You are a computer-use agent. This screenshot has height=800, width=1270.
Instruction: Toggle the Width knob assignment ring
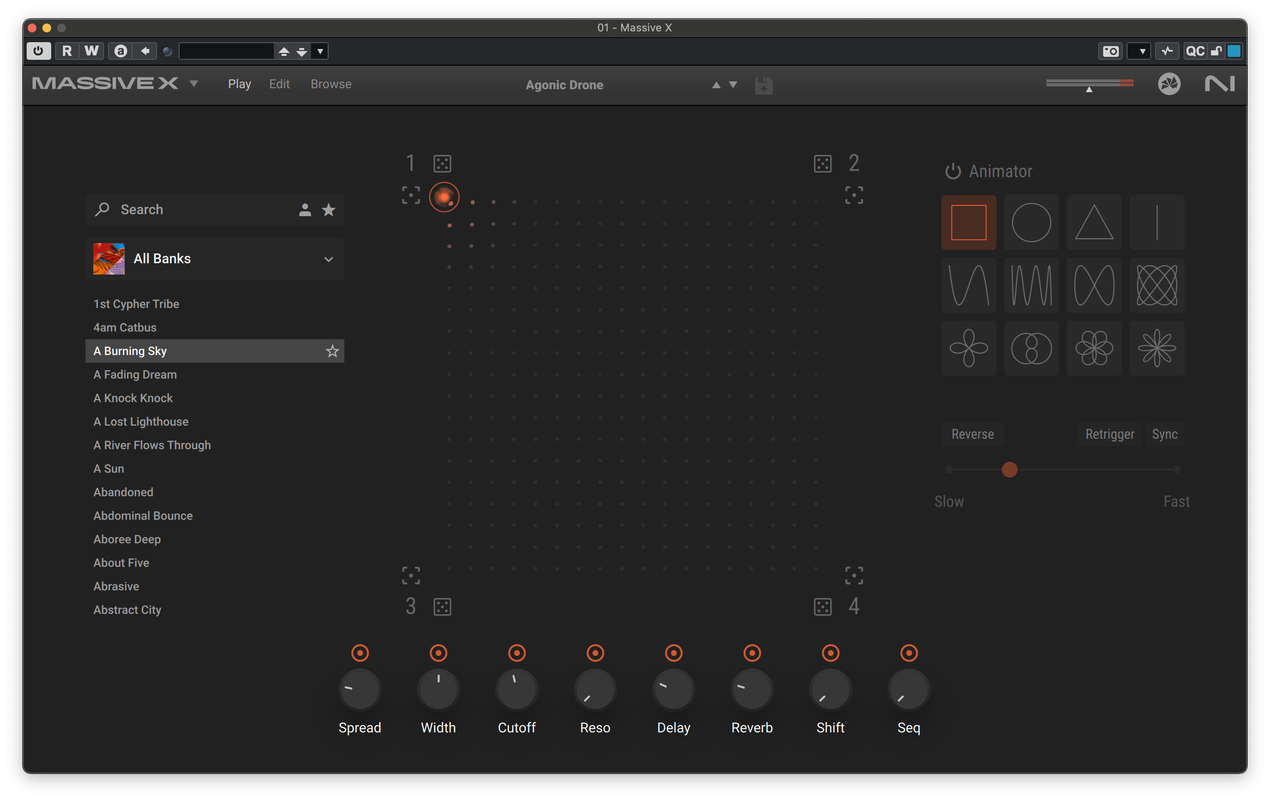pos(438,653)
